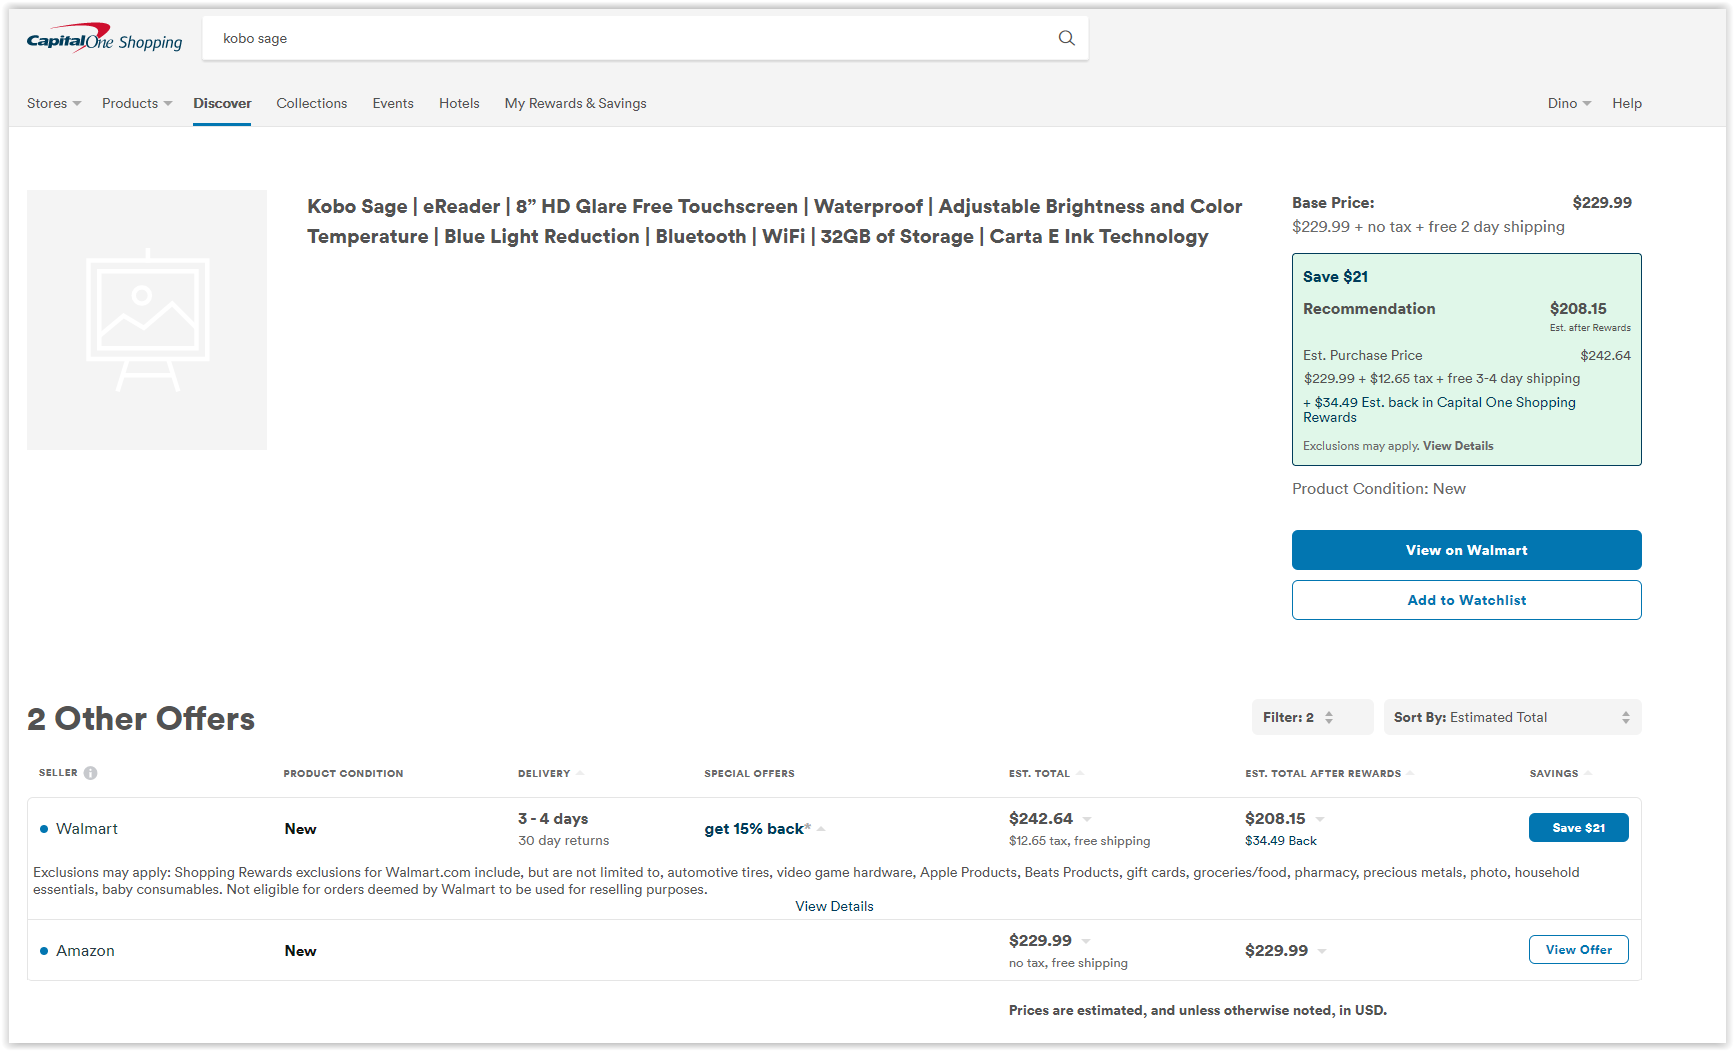Click the Base Price $229.99 value
1734x1051 pixels.
(x=1602, y=203)
